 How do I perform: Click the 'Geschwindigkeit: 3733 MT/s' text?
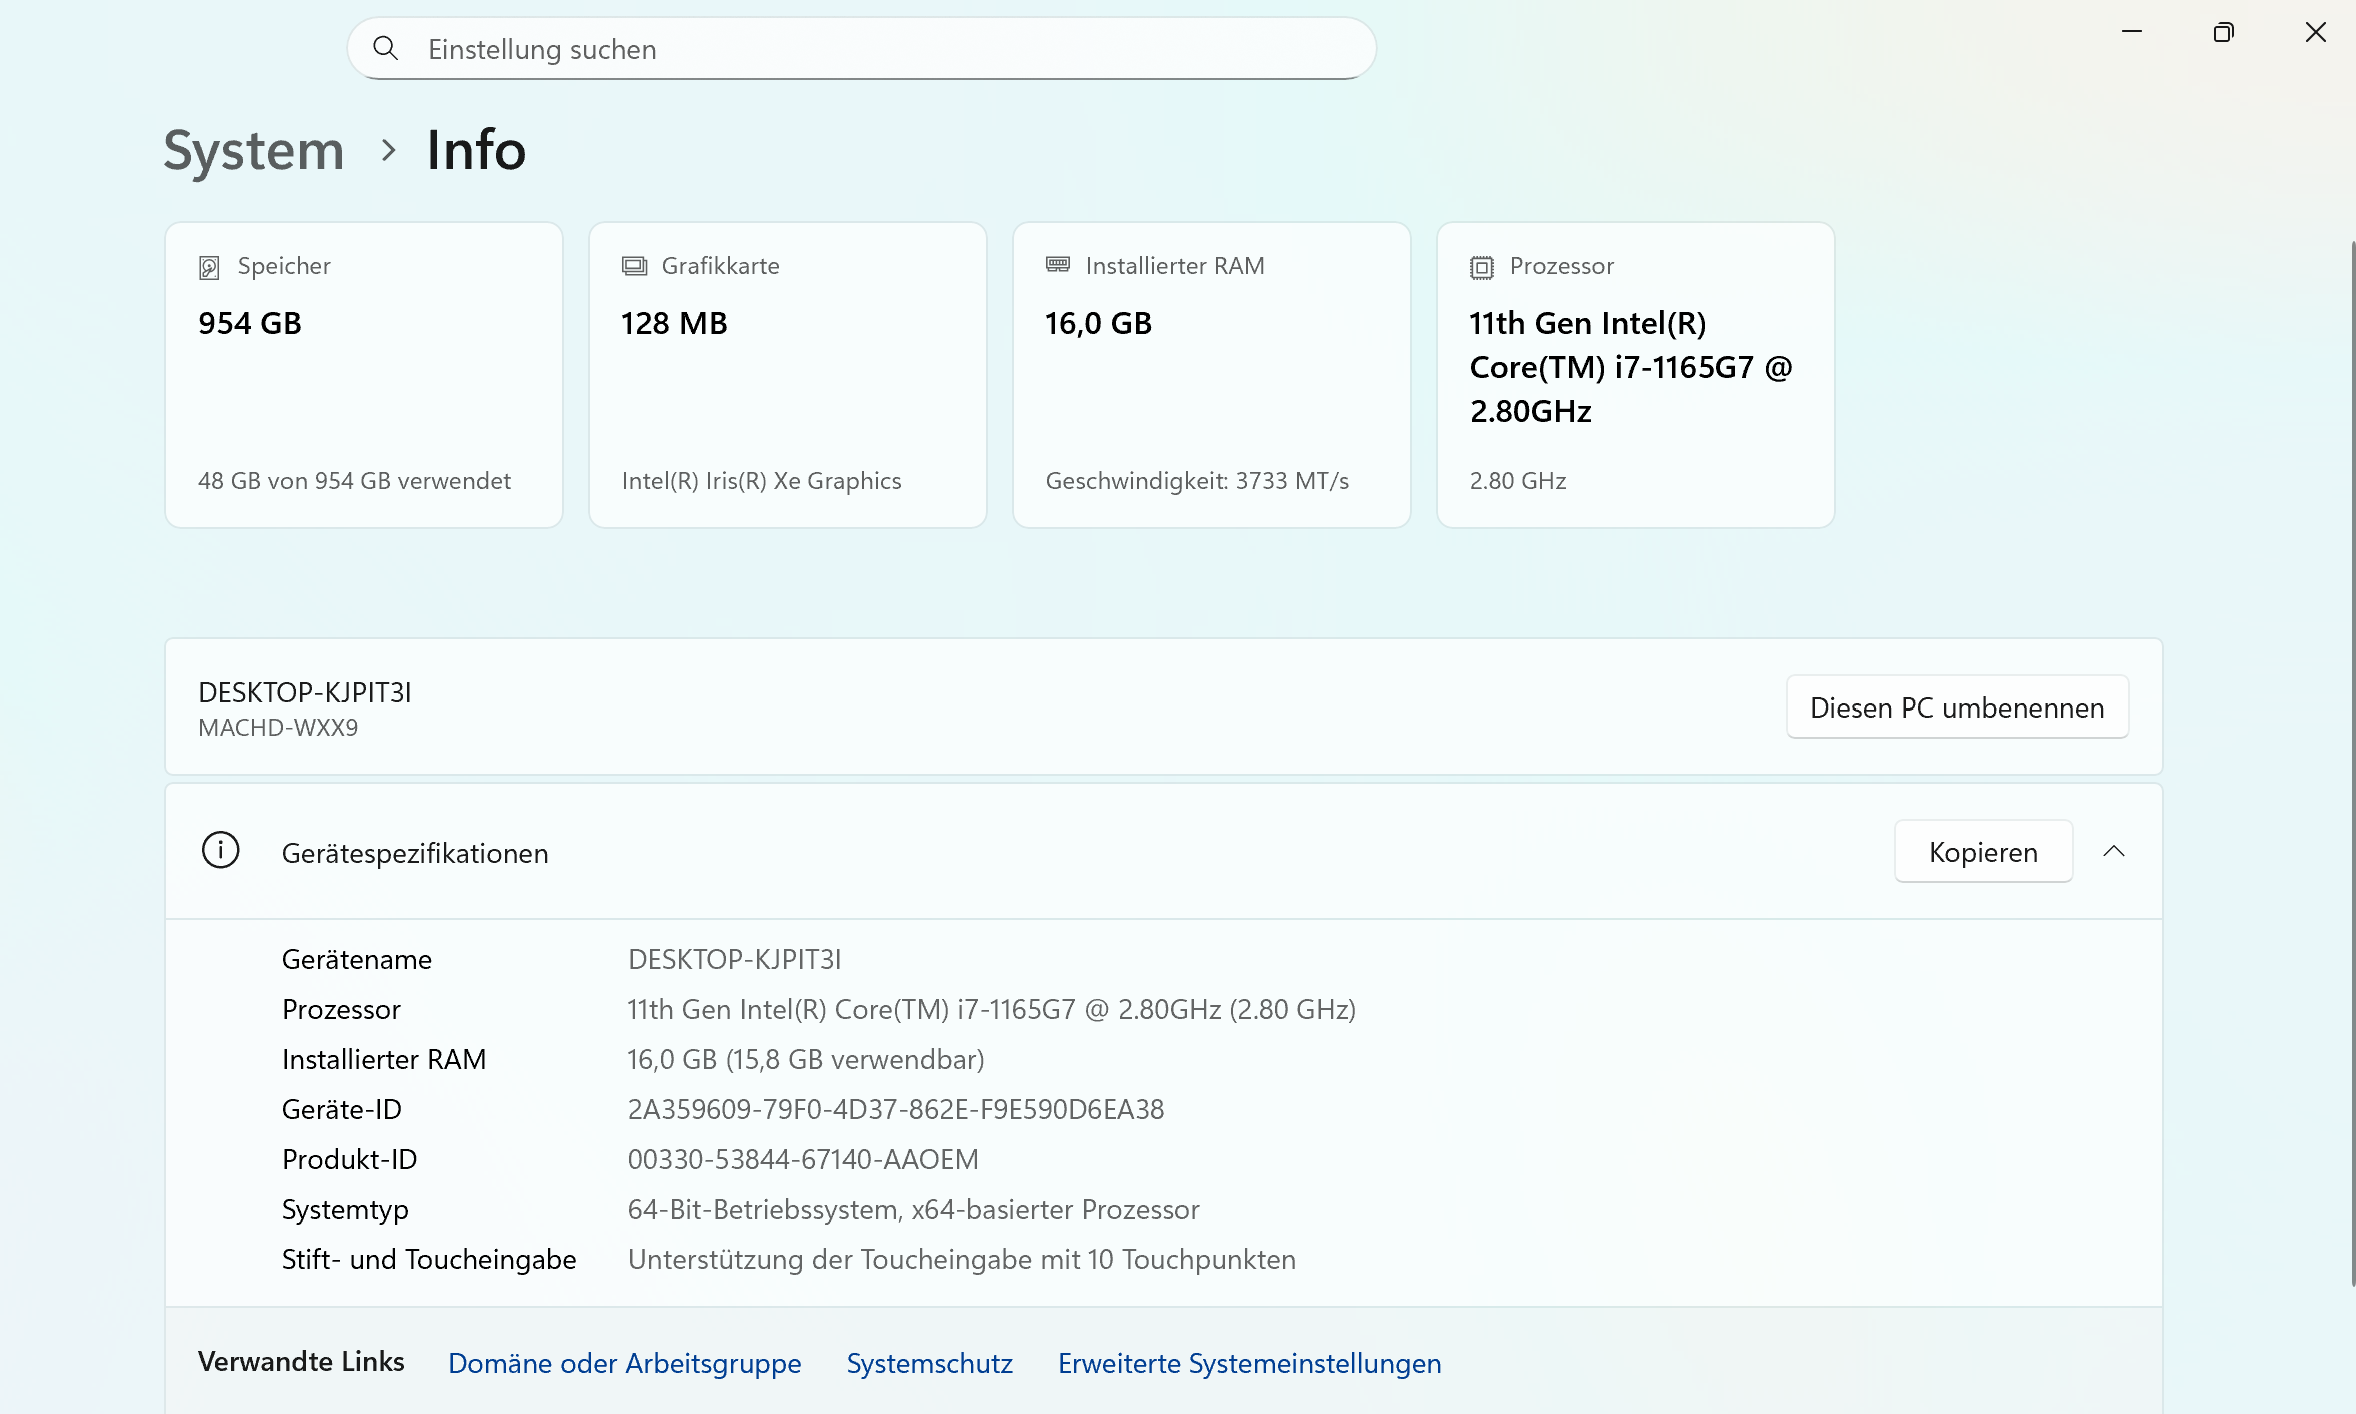1197,481
